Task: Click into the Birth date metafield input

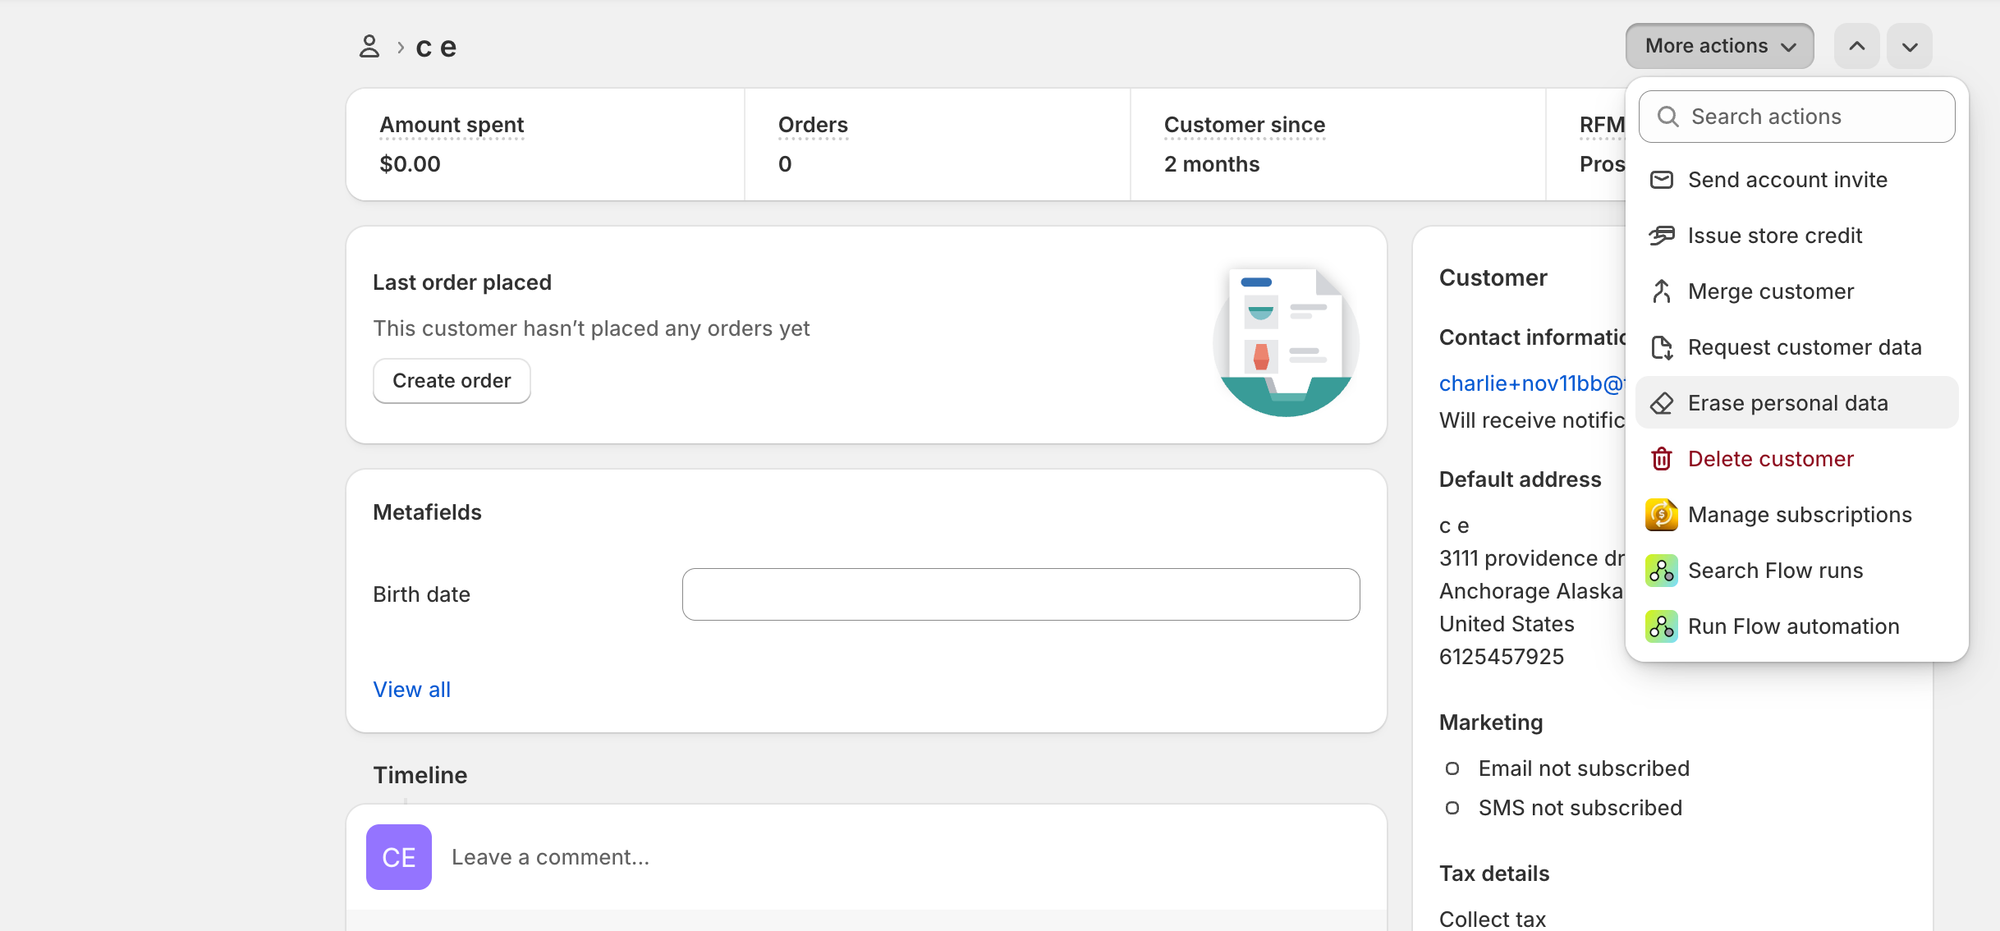Action: pyautogui.click(x=1020, y=595)
